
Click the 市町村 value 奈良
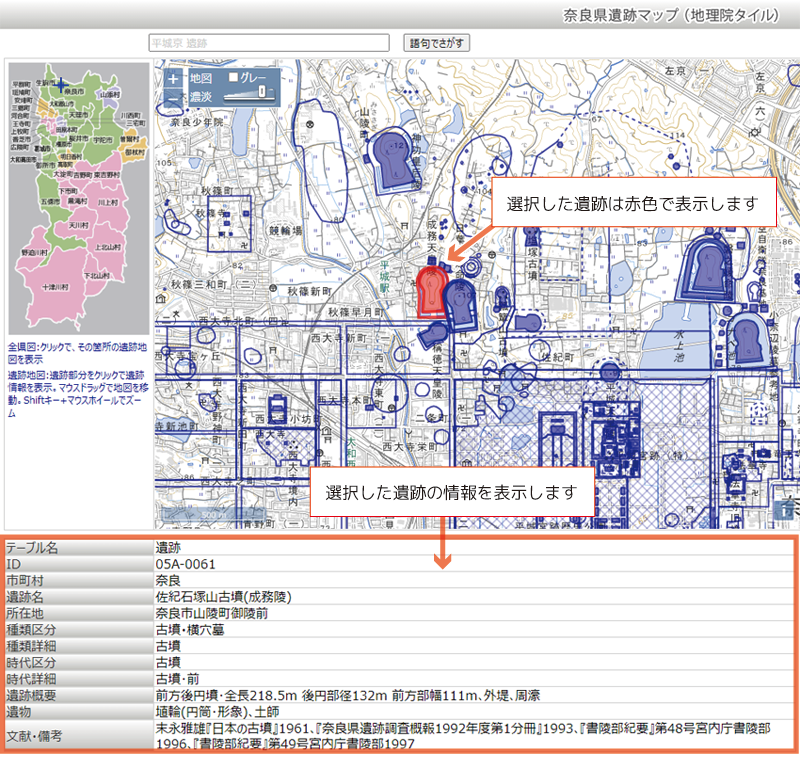168,580
